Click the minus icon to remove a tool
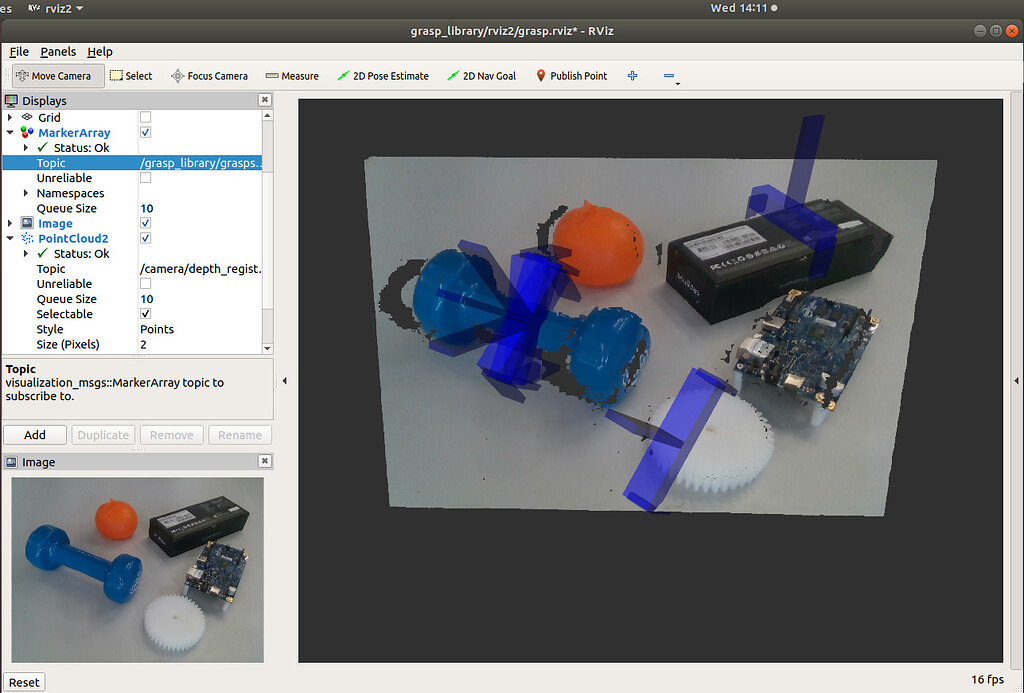The image size is (1024, 693). click(670, 75)
